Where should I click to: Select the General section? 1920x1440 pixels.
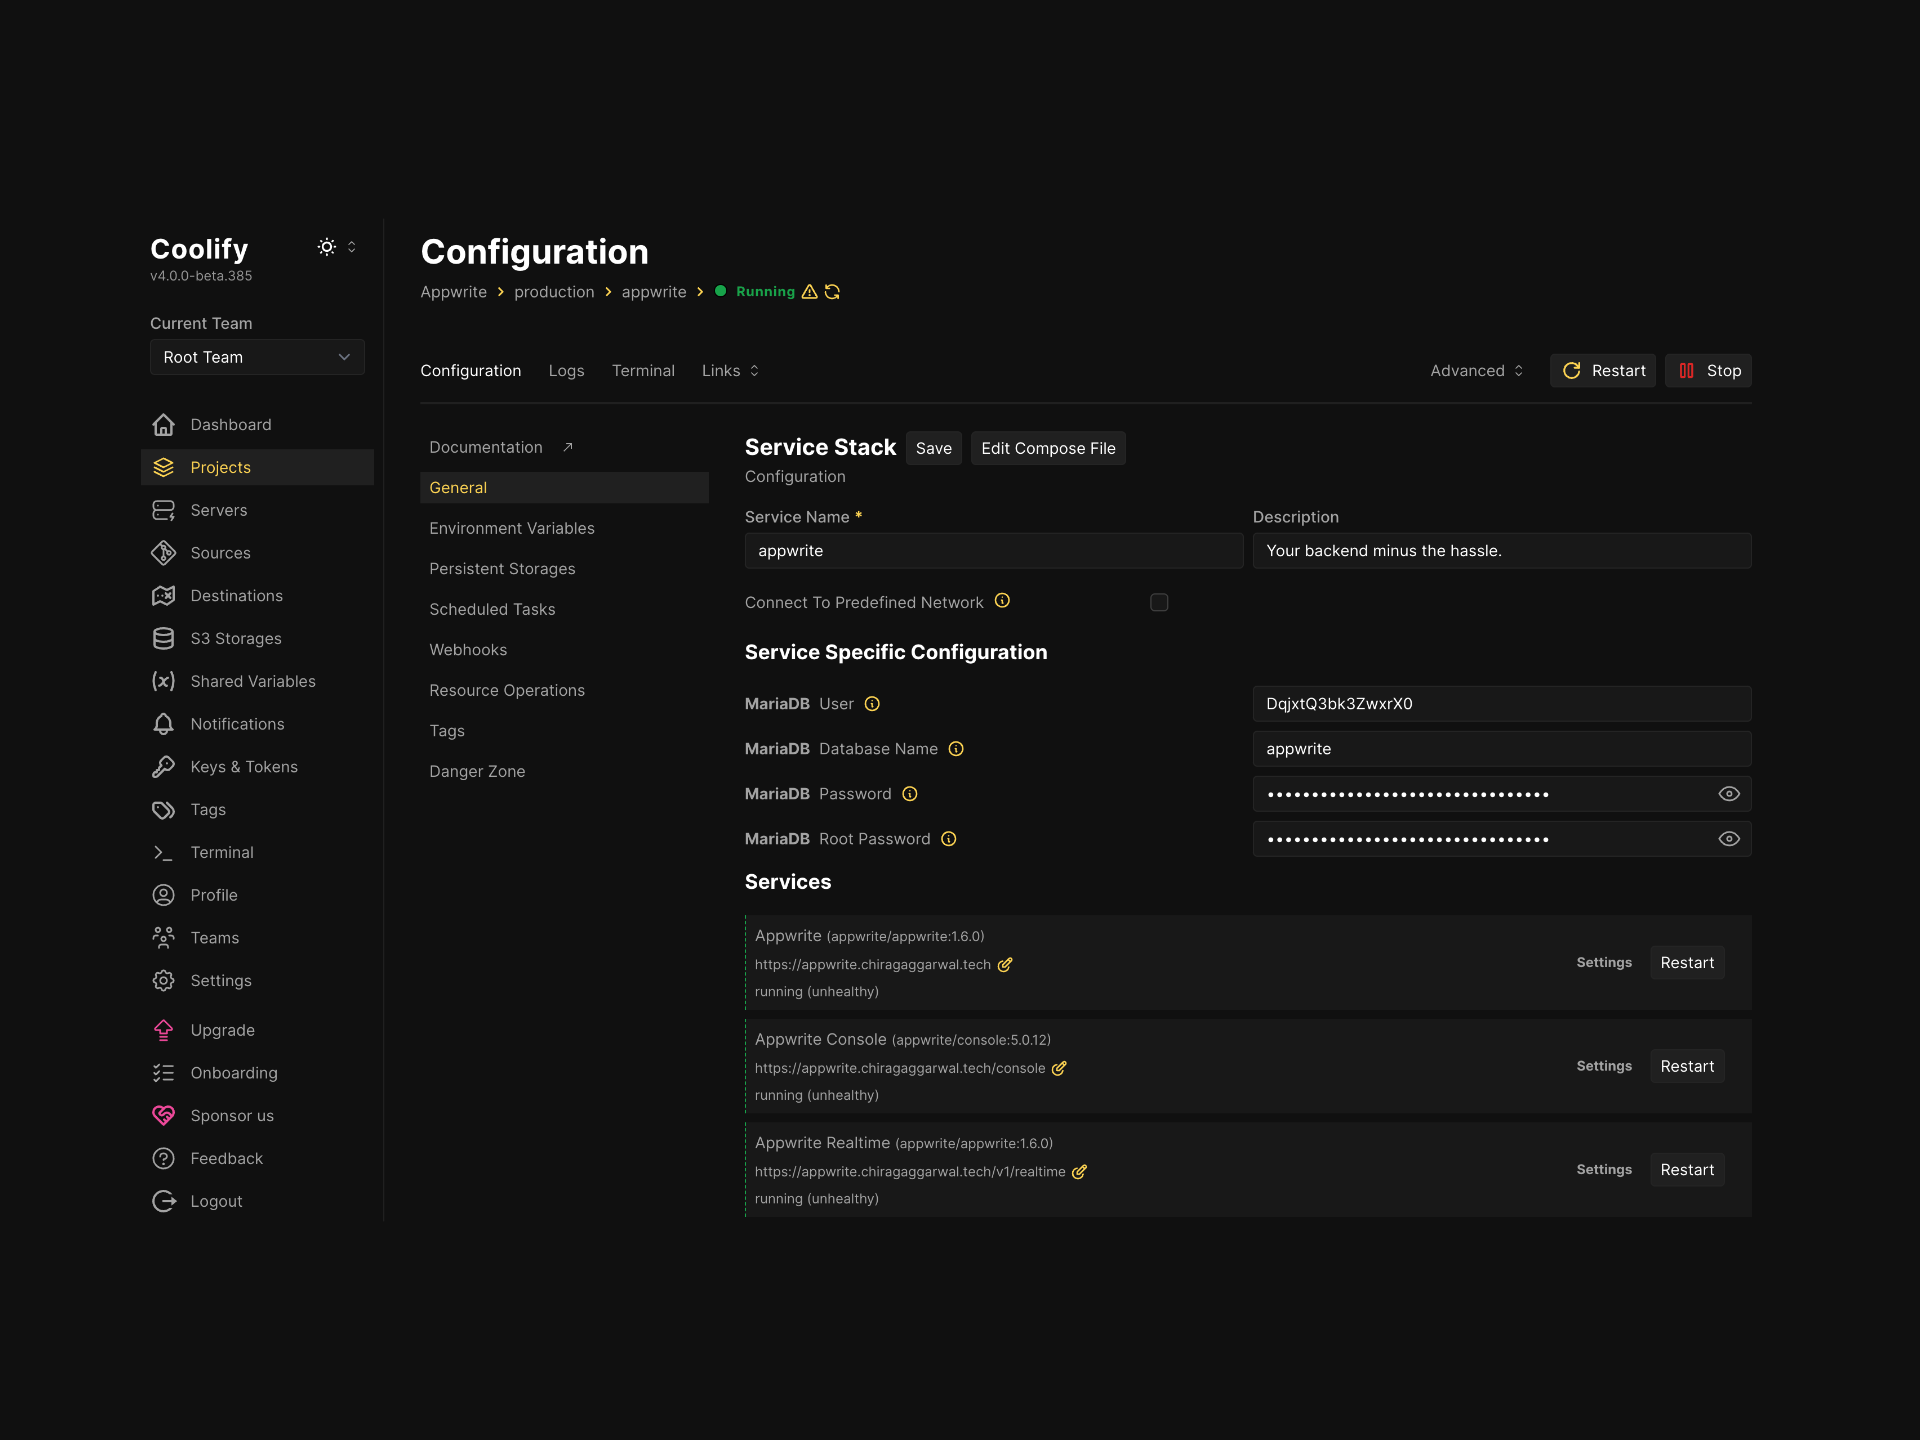coord(564,488)
